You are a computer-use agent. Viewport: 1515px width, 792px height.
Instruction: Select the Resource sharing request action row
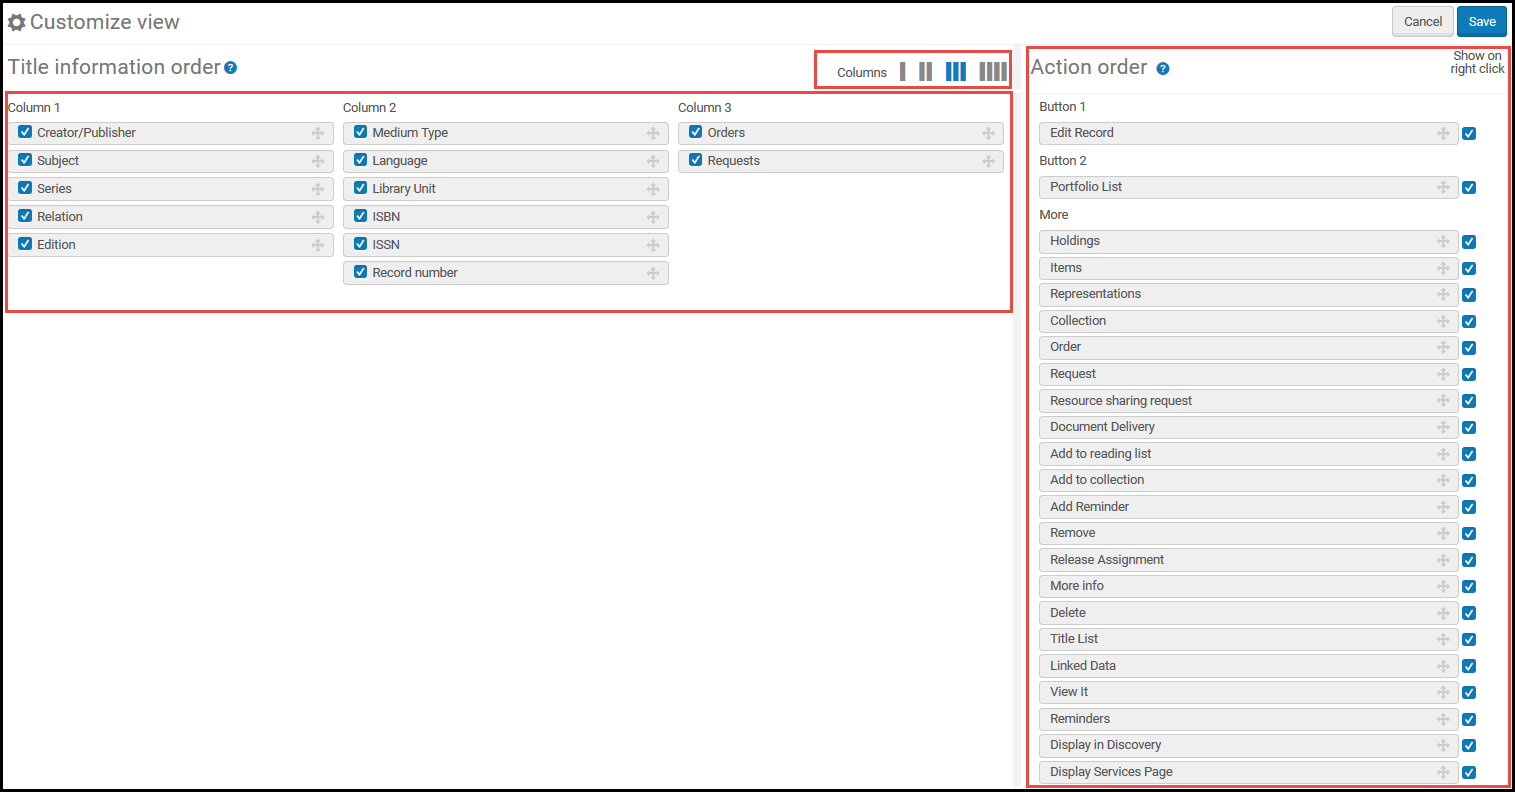(x=1248, y=401)
